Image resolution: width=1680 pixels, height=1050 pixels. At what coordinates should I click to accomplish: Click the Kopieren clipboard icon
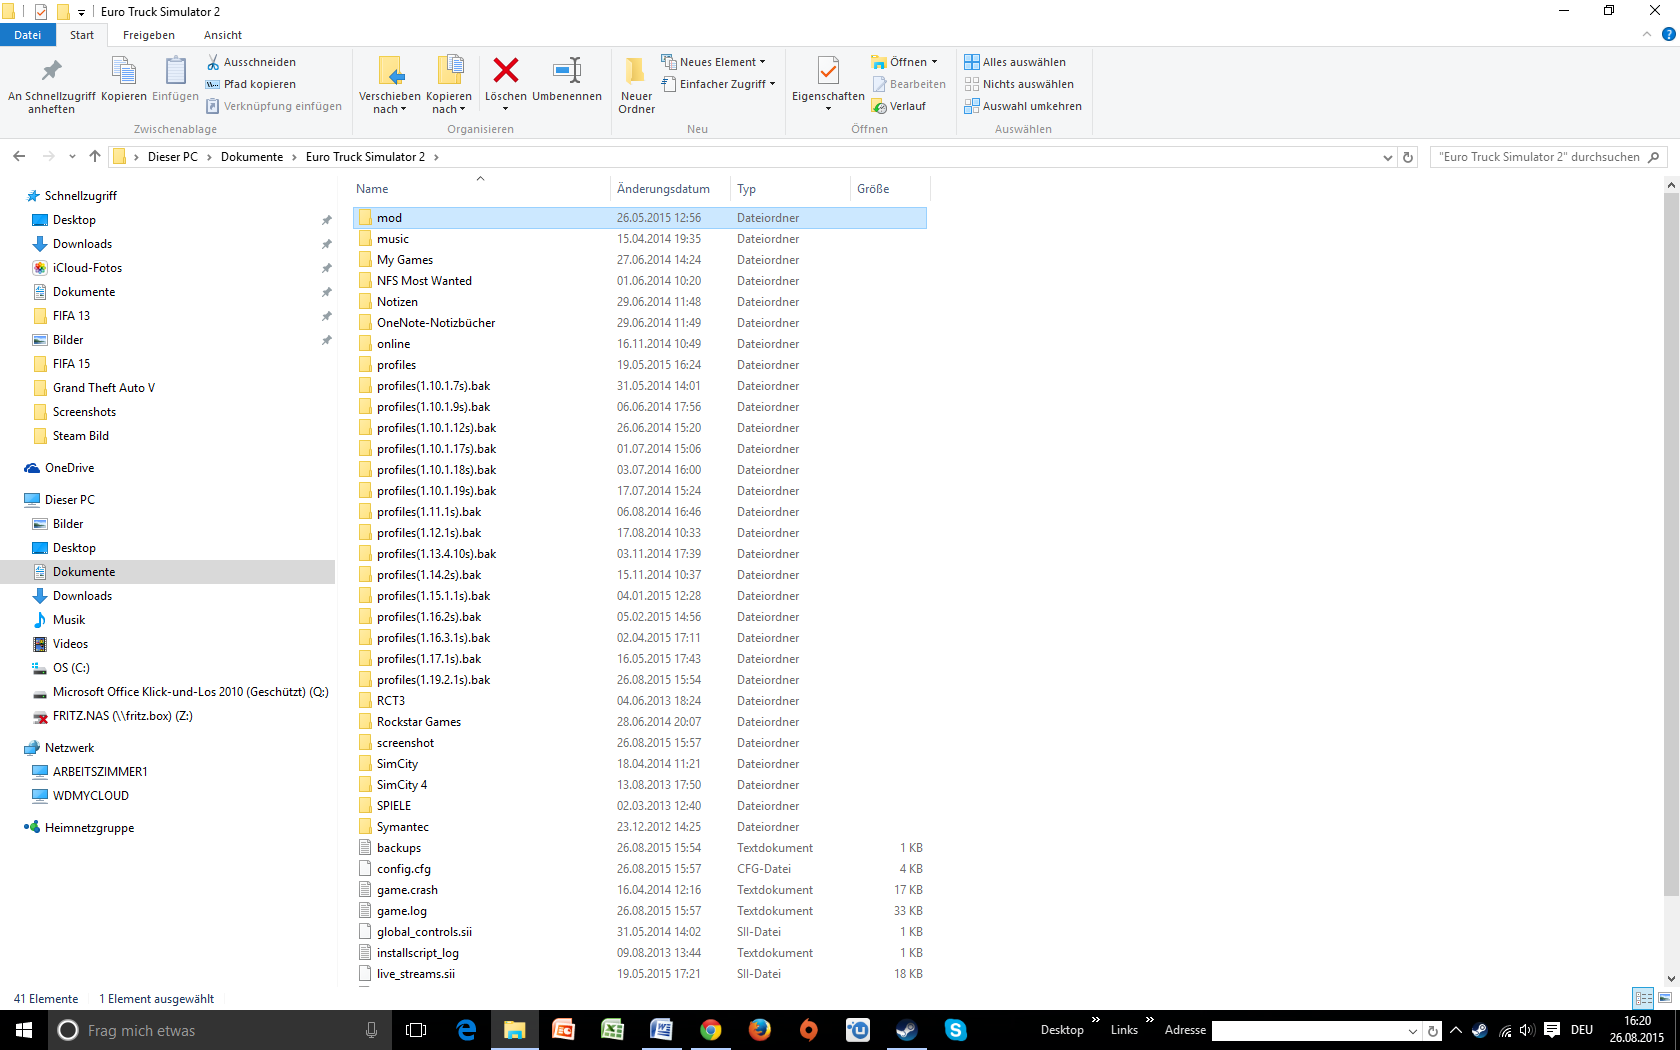(x=124, y=80)
